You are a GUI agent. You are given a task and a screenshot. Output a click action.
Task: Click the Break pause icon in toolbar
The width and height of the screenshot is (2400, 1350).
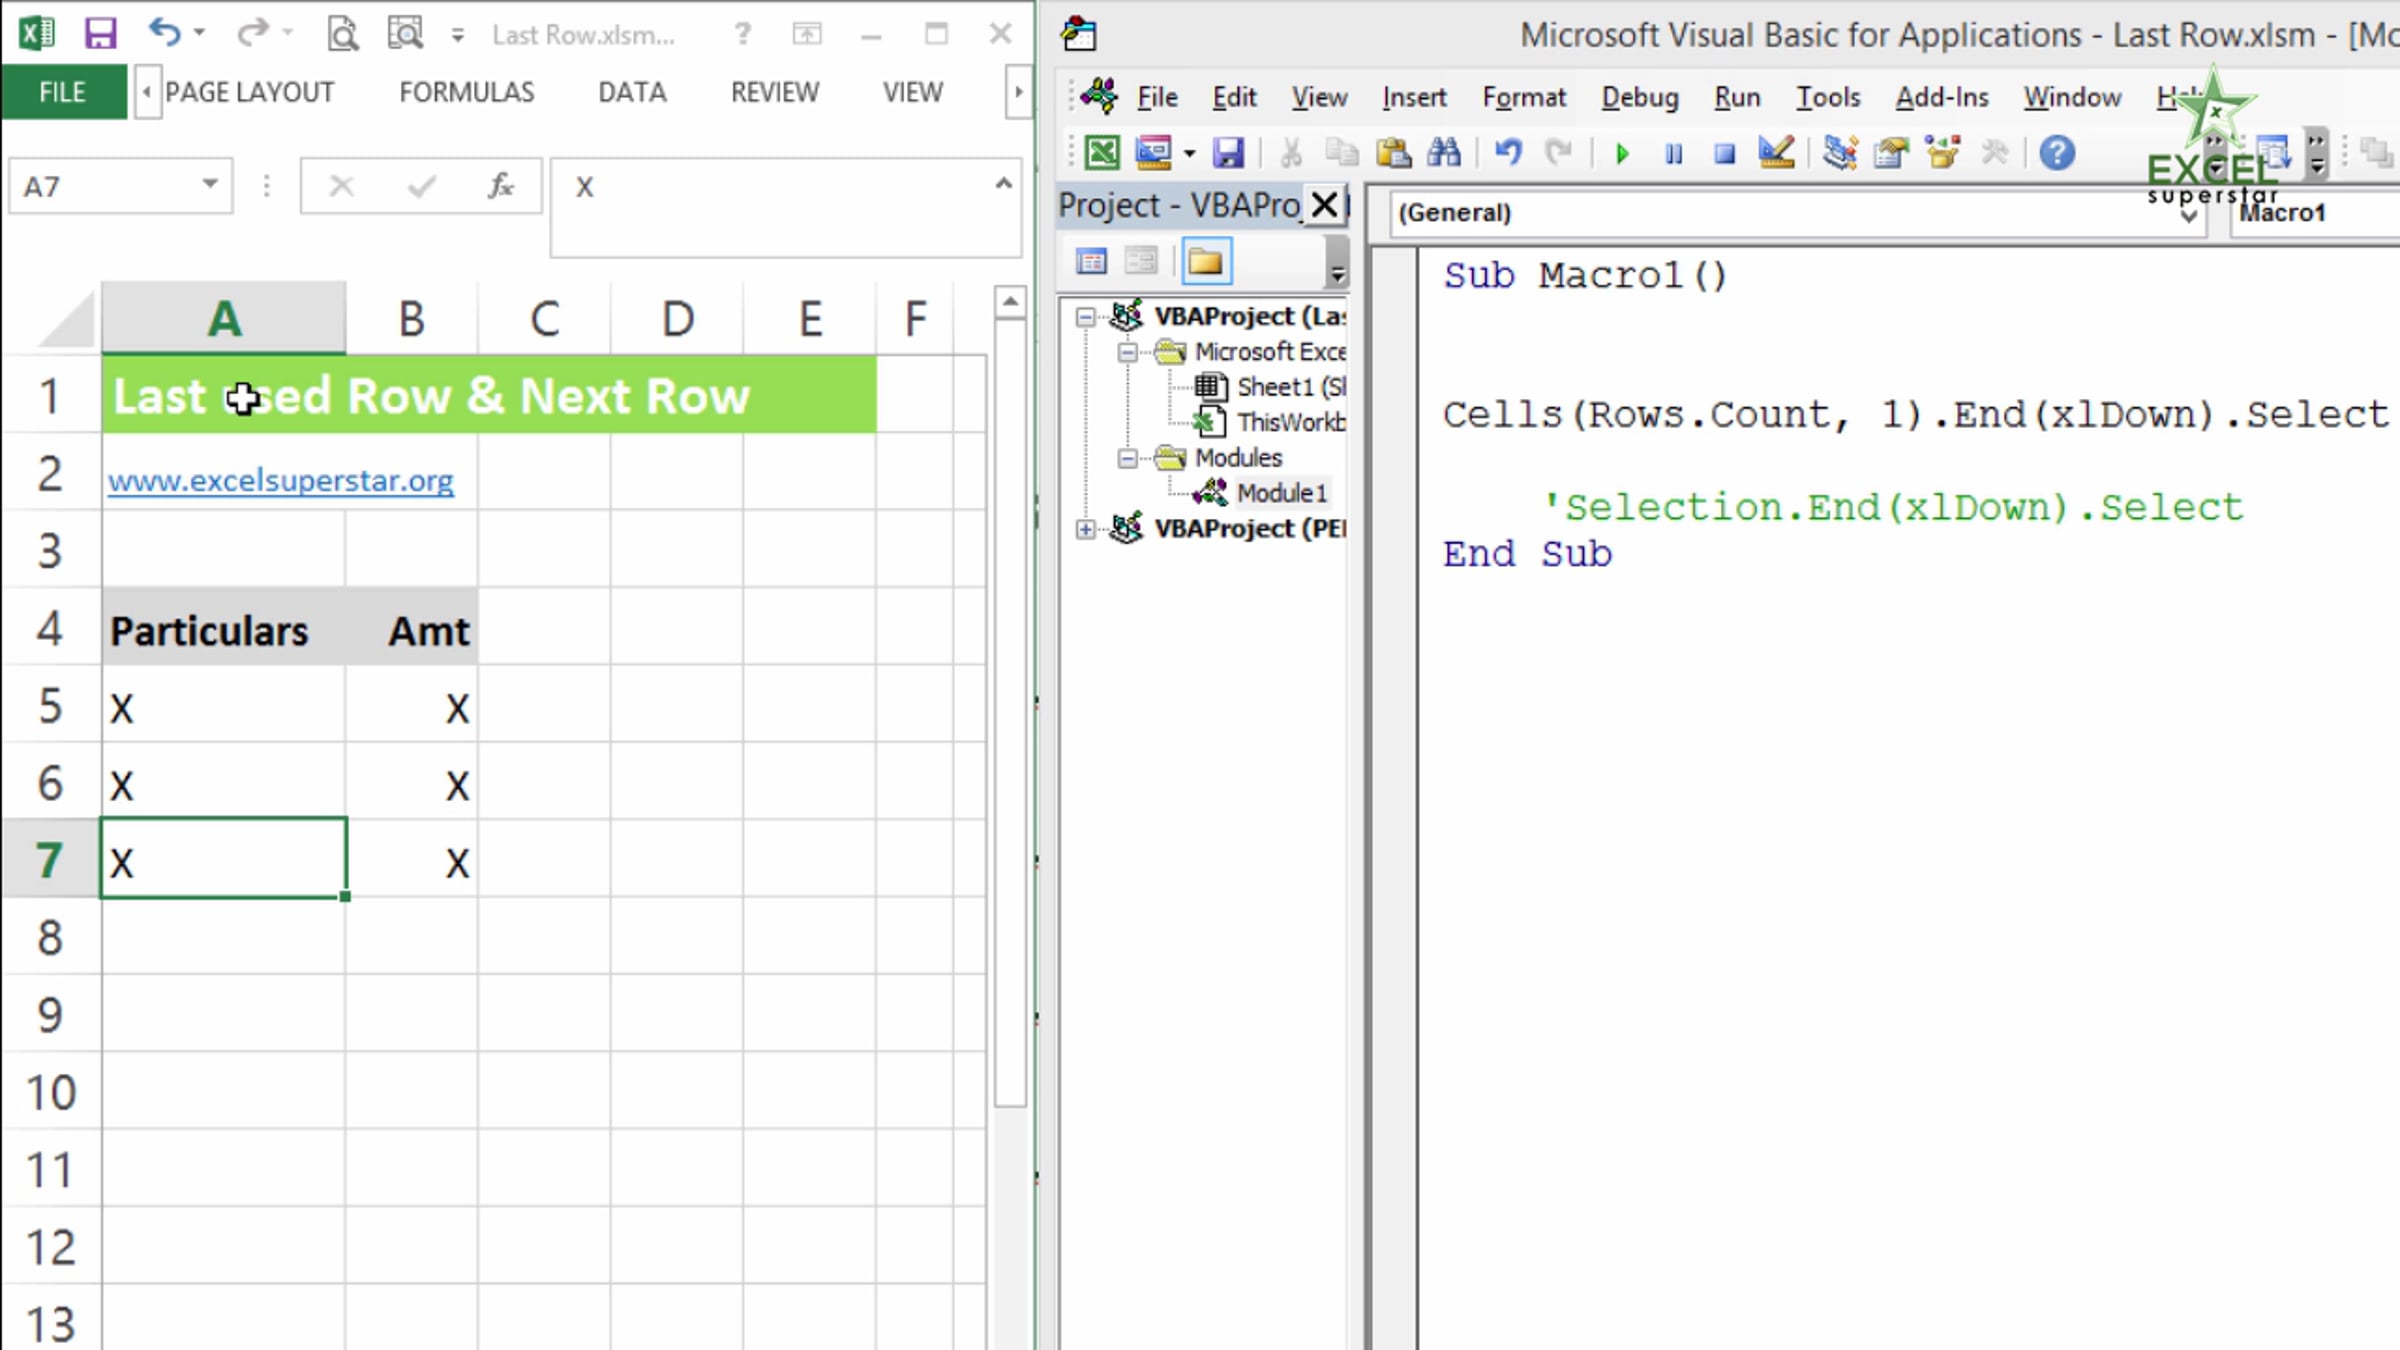(x=1673, y=154)
